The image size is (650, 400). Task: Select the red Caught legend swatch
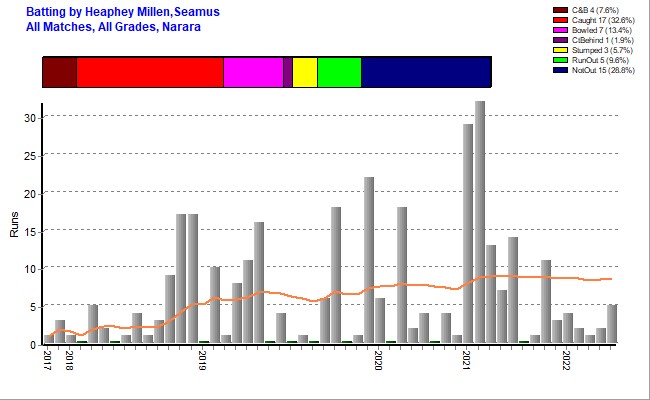pyautogui.click(x=560, y=22)
